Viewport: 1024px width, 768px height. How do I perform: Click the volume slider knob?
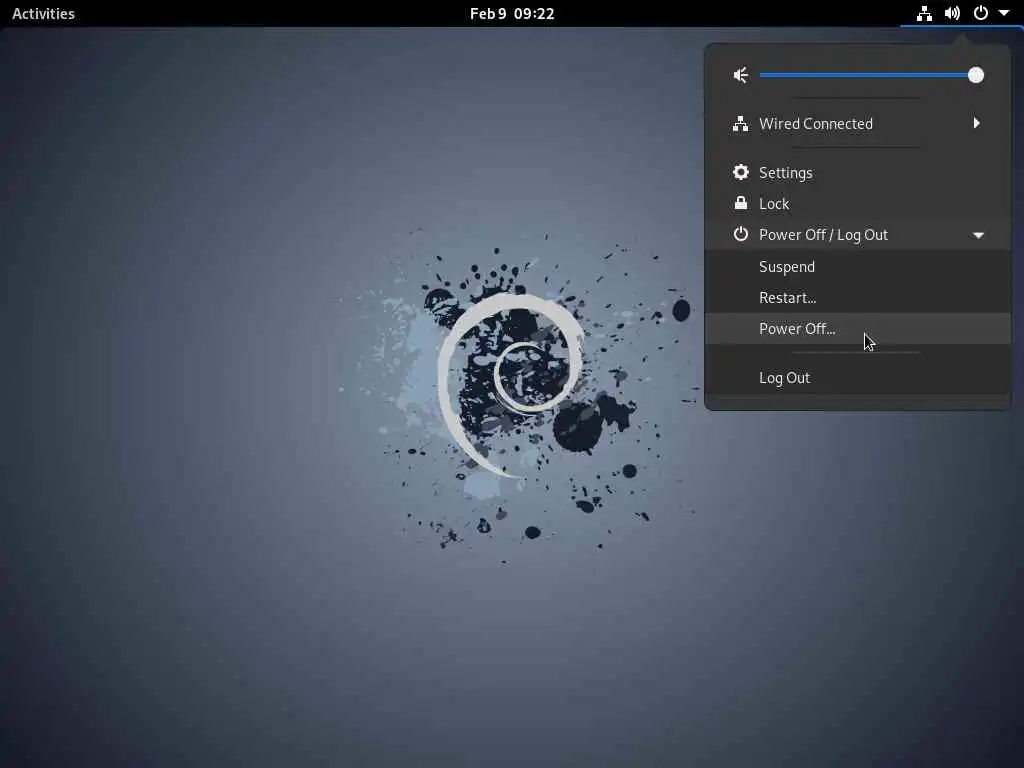[976, 75]
